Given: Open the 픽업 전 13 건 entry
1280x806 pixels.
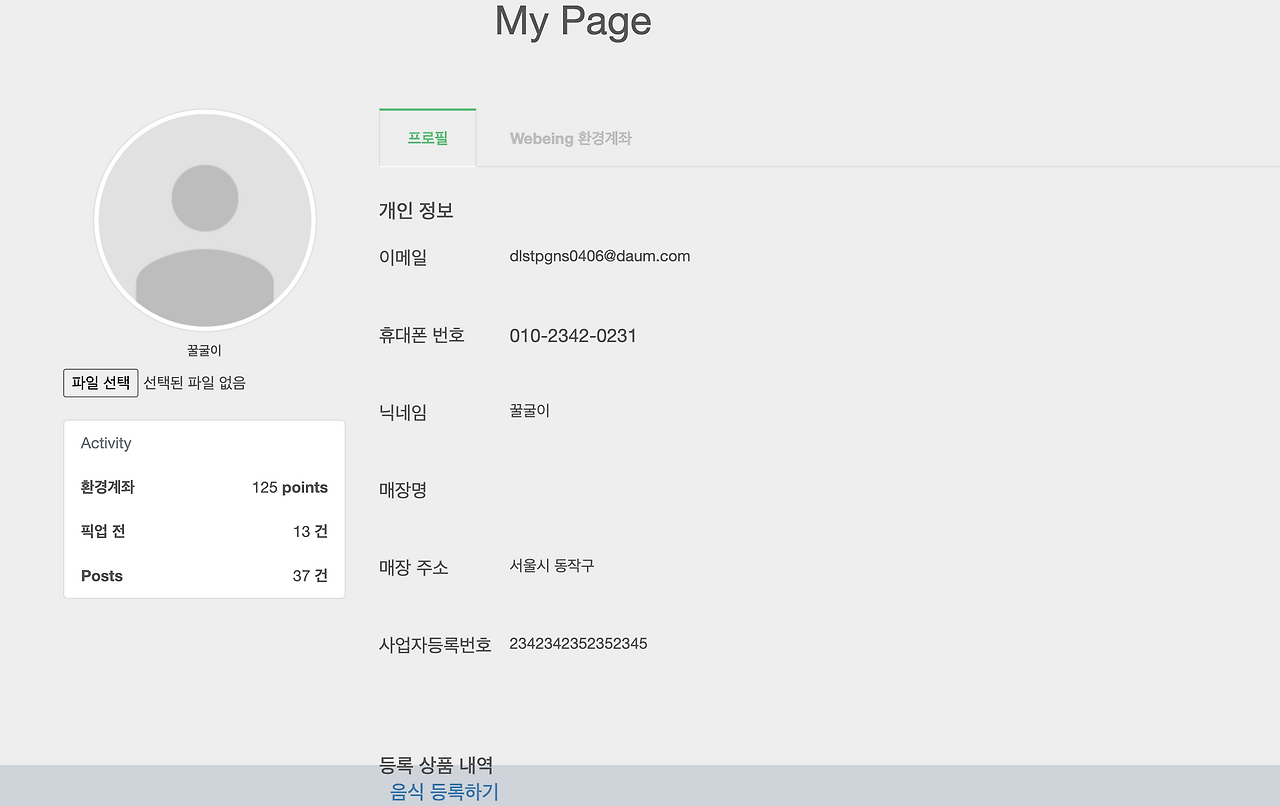Looking at the screenshot, I should pos(204,531).
